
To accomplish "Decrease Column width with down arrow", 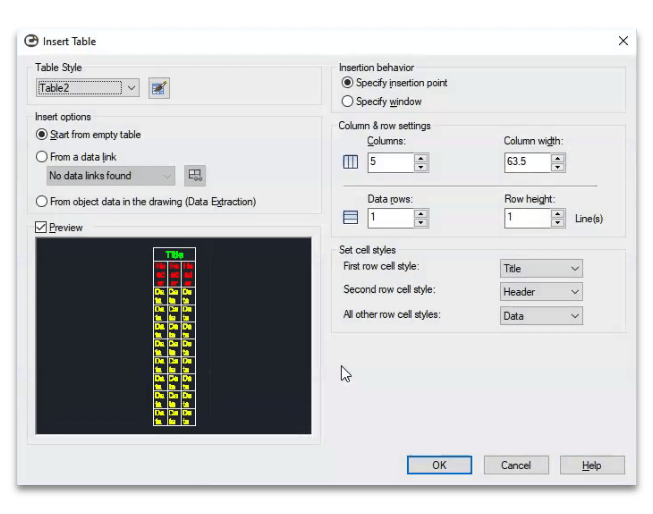I will click(x=558, y=167).
